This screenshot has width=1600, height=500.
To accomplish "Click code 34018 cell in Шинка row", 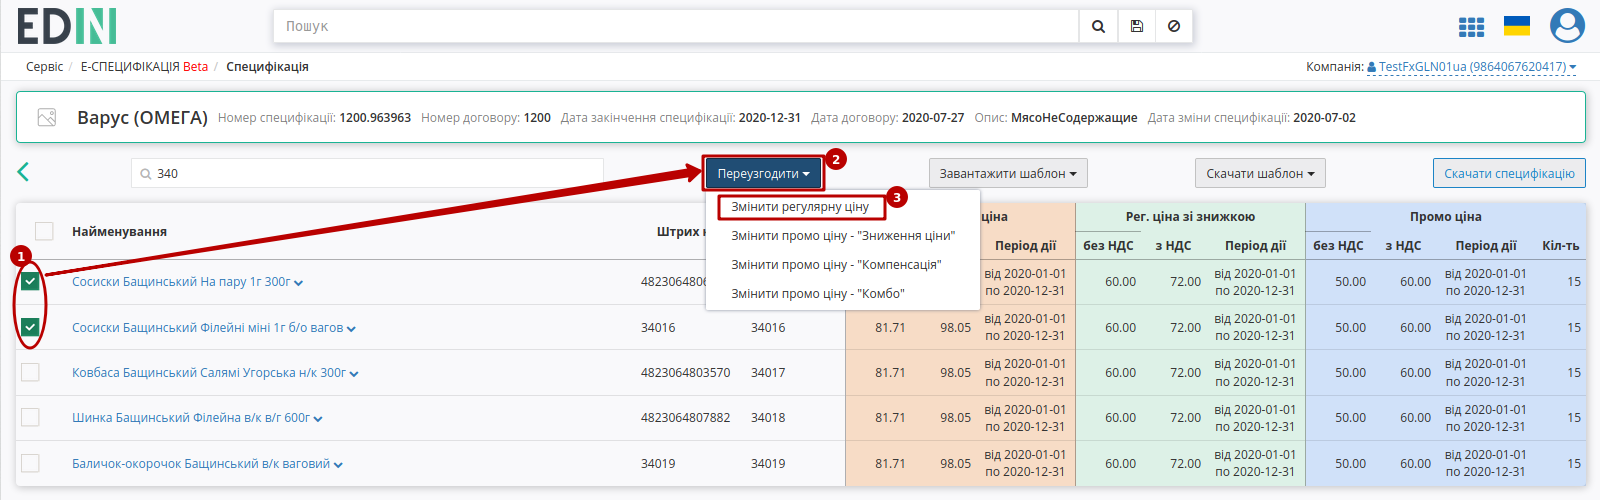I will pos(768,418).
